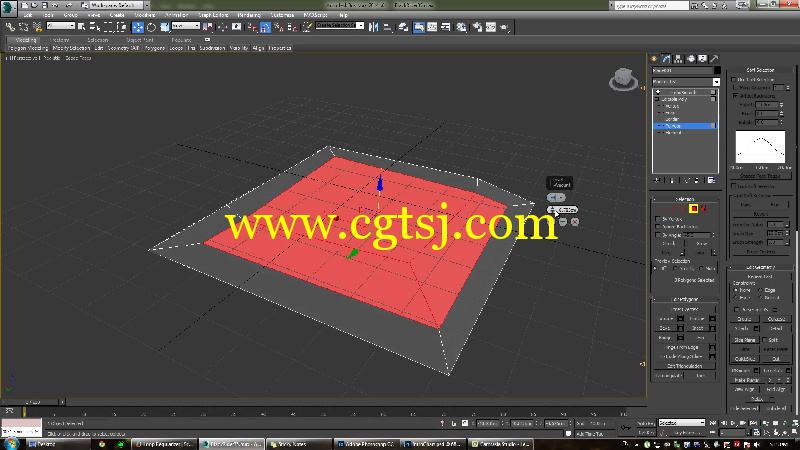This screenshot has height=450, width=800.
Task: Enable Ignore Backfacing checkbox
Action: pyautogui.click(x=658, y=227)
